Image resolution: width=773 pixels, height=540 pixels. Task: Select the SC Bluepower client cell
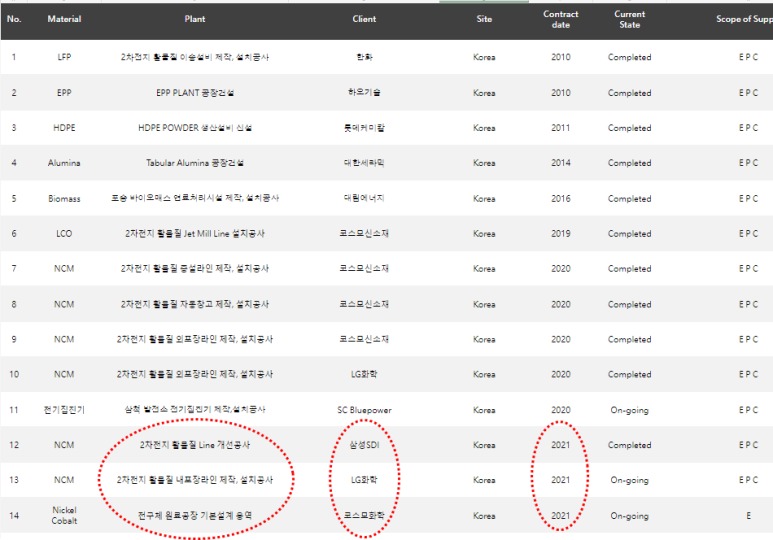pyautogui.click(x=364, y=410)
